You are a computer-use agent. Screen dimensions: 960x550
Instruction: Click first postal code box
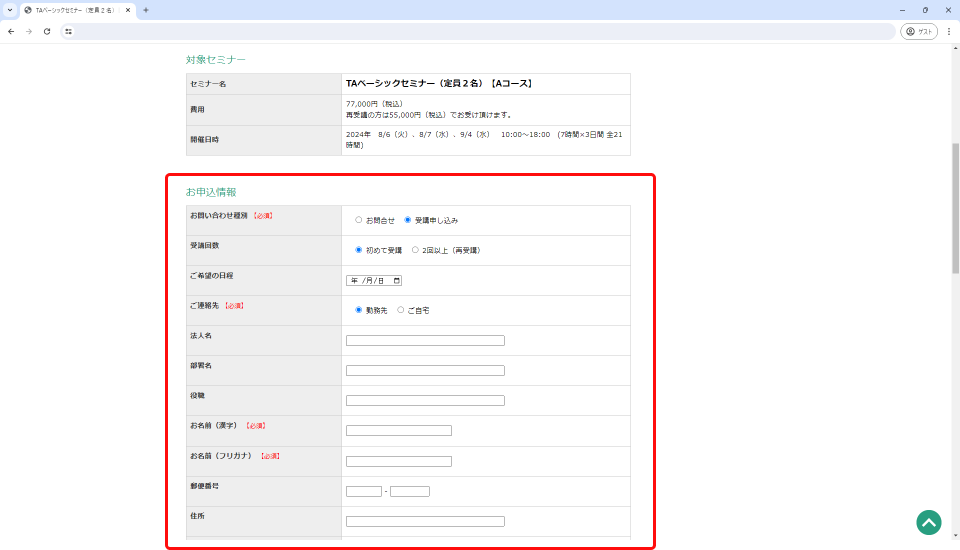coord(364,491)
